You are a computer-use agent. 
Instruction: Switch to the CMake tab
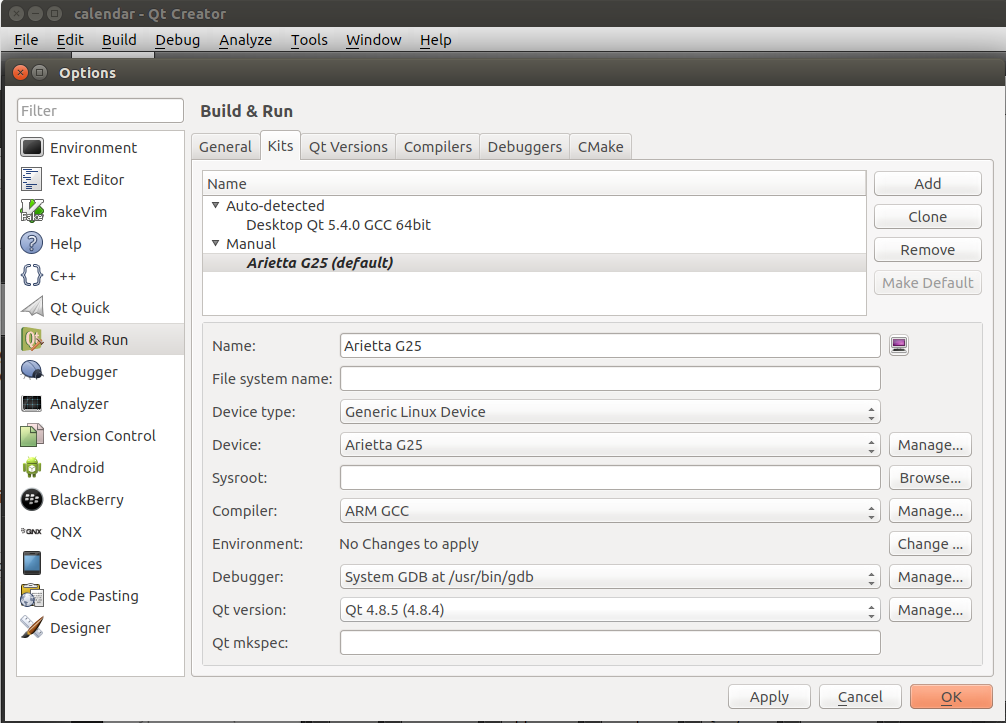601,147
